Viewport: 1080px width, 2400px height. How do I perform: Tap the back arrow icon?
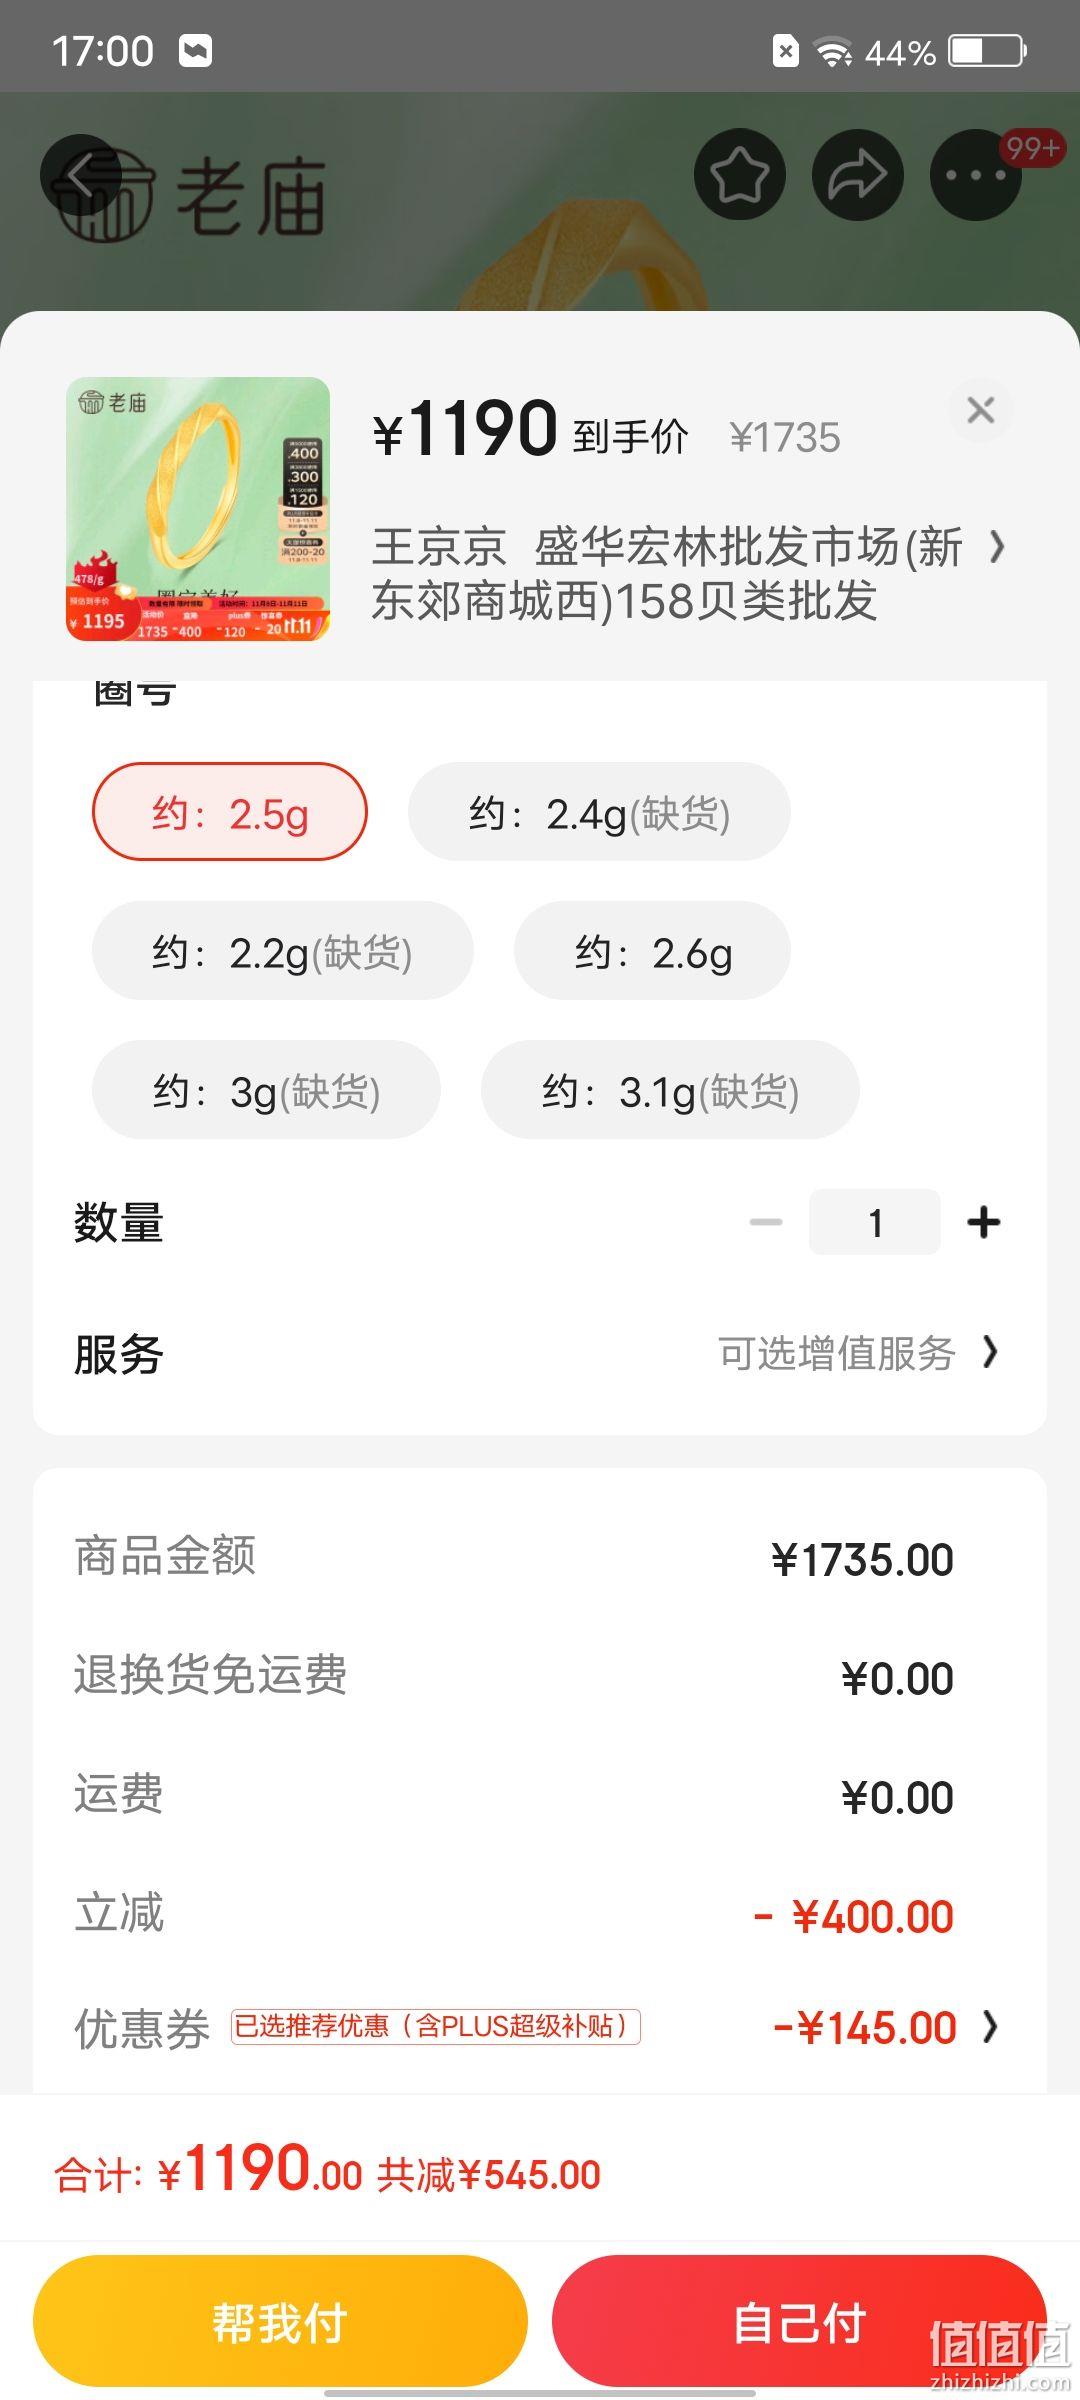pos(81,175)
